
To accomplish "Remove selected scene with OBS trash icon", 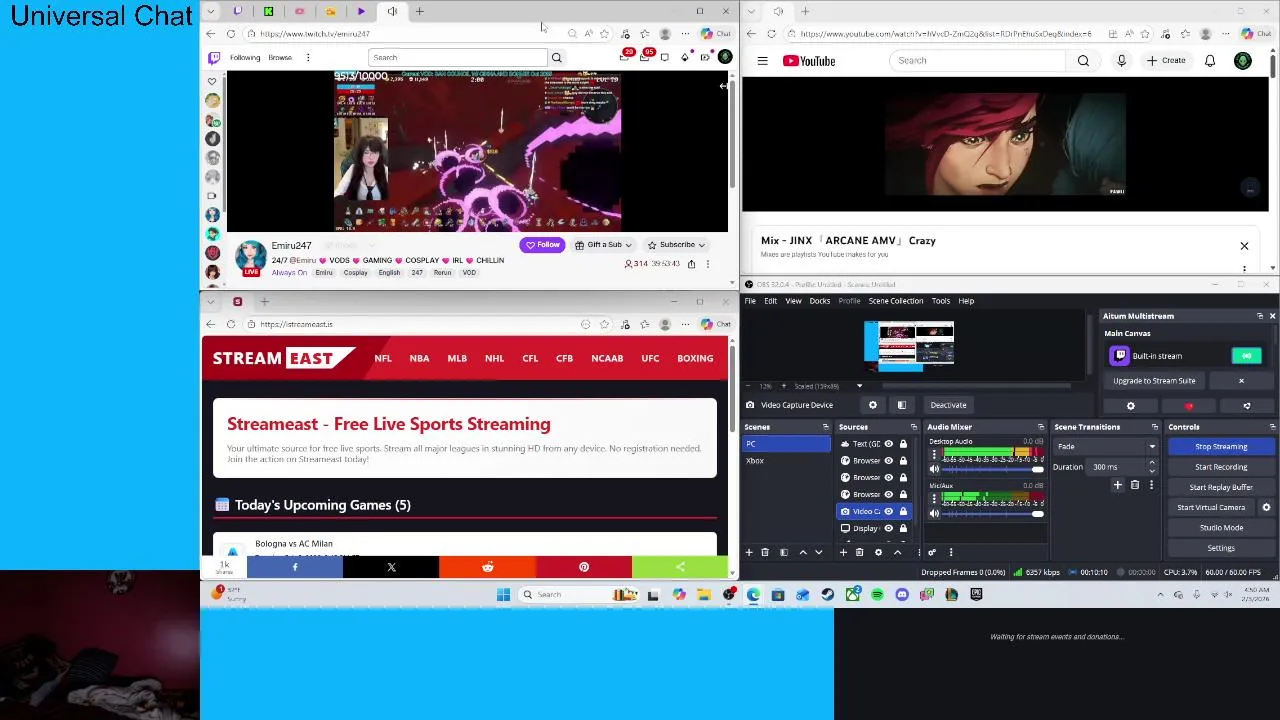I will pos(765,552).
